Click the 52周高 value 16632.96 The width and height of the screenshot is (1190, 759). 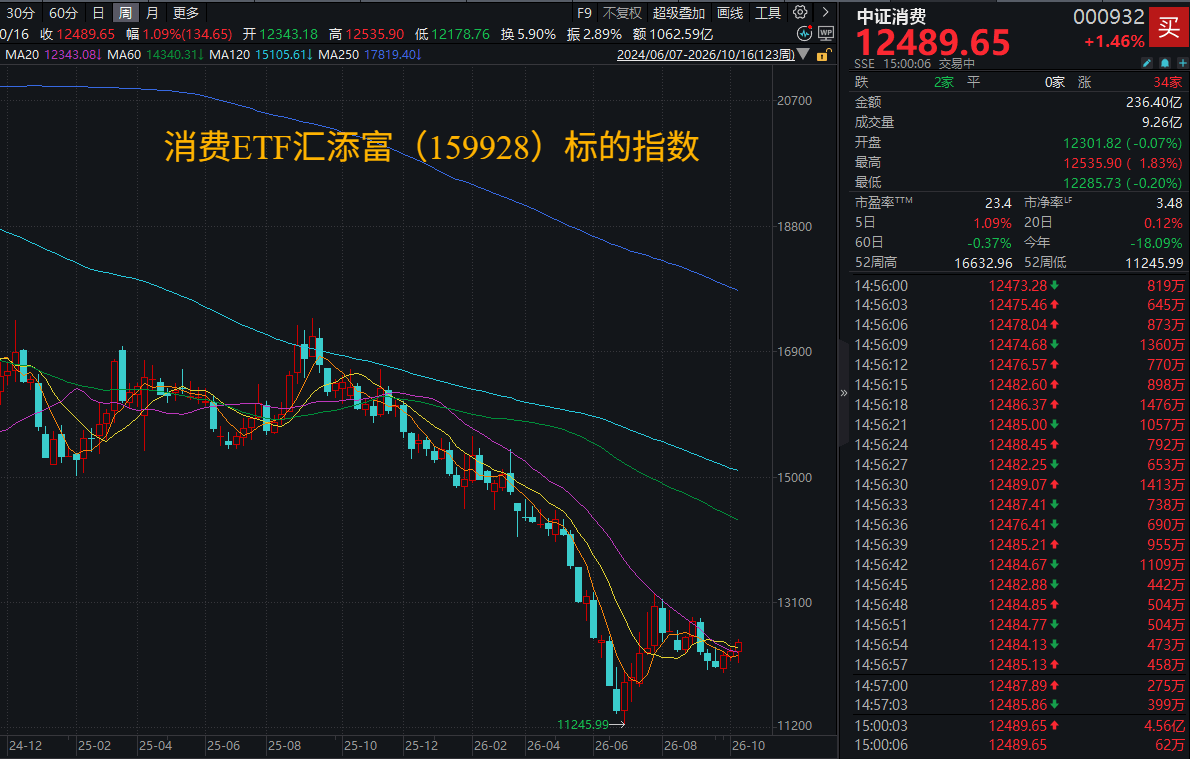click(x=983, y=263)
